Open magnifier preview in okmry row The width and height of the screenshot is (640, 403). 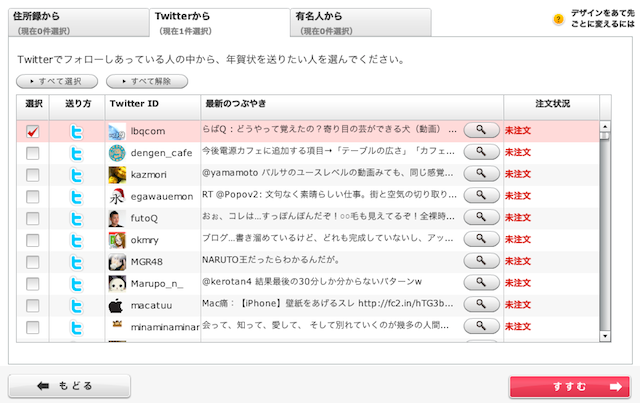(482, 238)
